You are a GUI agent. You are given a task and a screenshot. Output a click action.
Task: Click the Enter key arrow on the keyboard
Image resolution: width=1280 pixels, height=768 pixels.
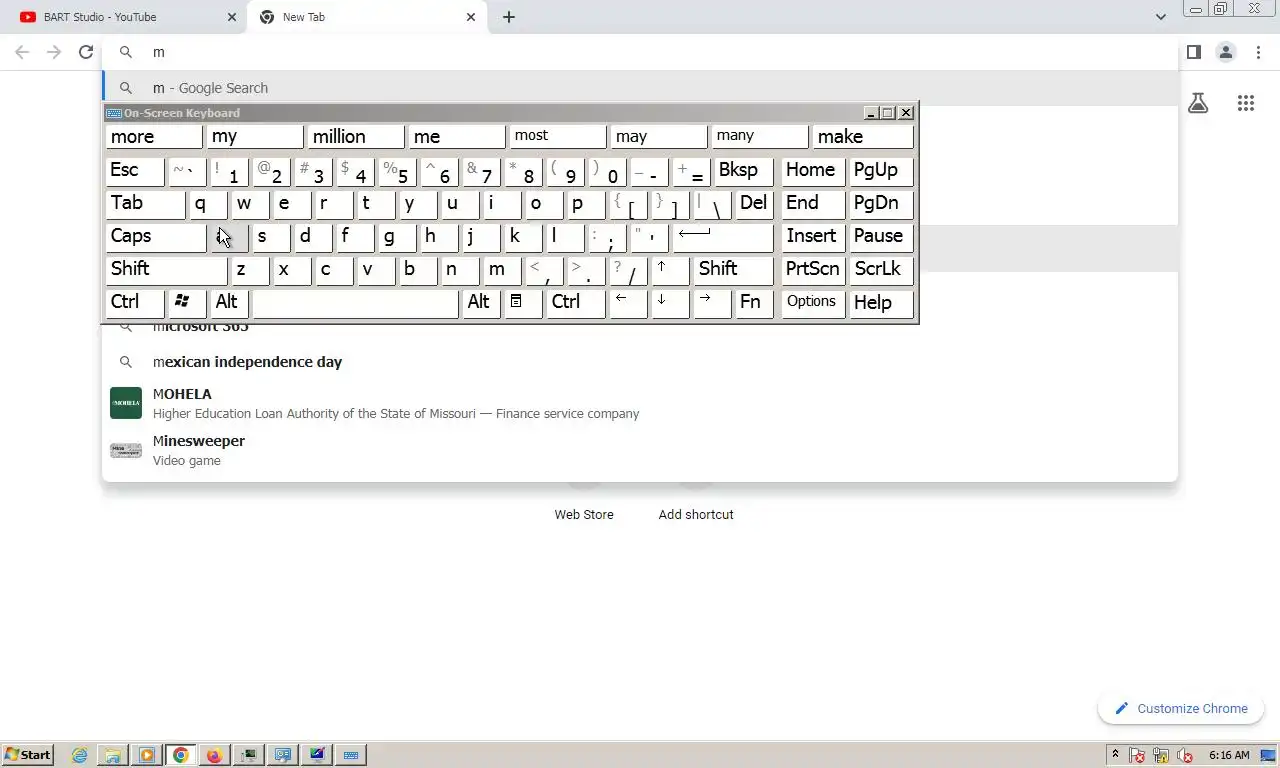pyautogui.click(x=723, y=237)
